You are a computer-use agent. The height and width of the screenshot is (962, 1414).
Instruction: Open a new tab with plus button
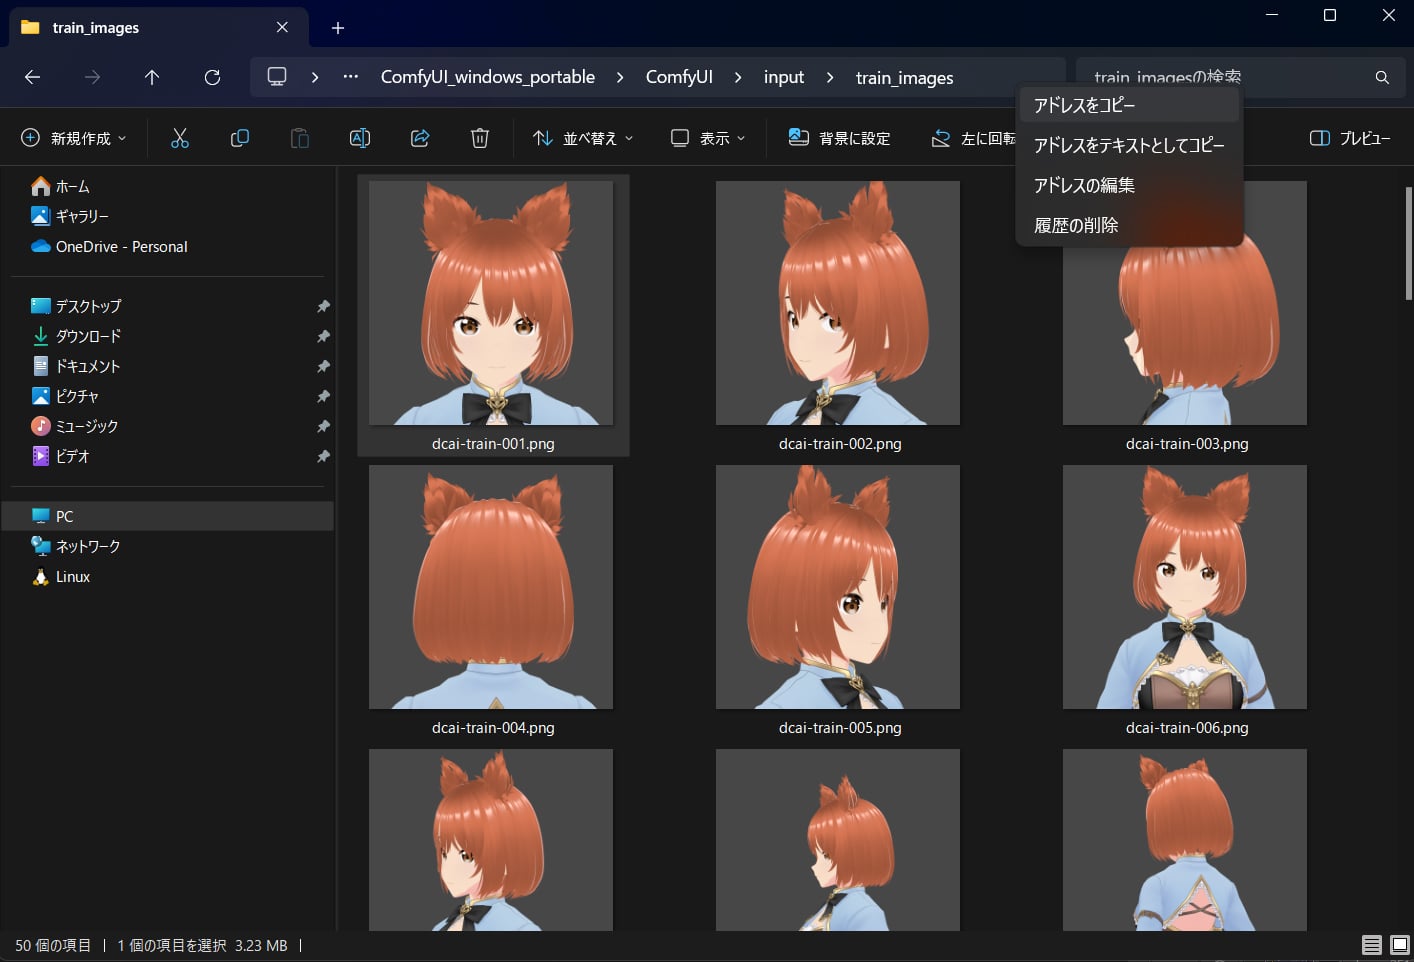338,28
